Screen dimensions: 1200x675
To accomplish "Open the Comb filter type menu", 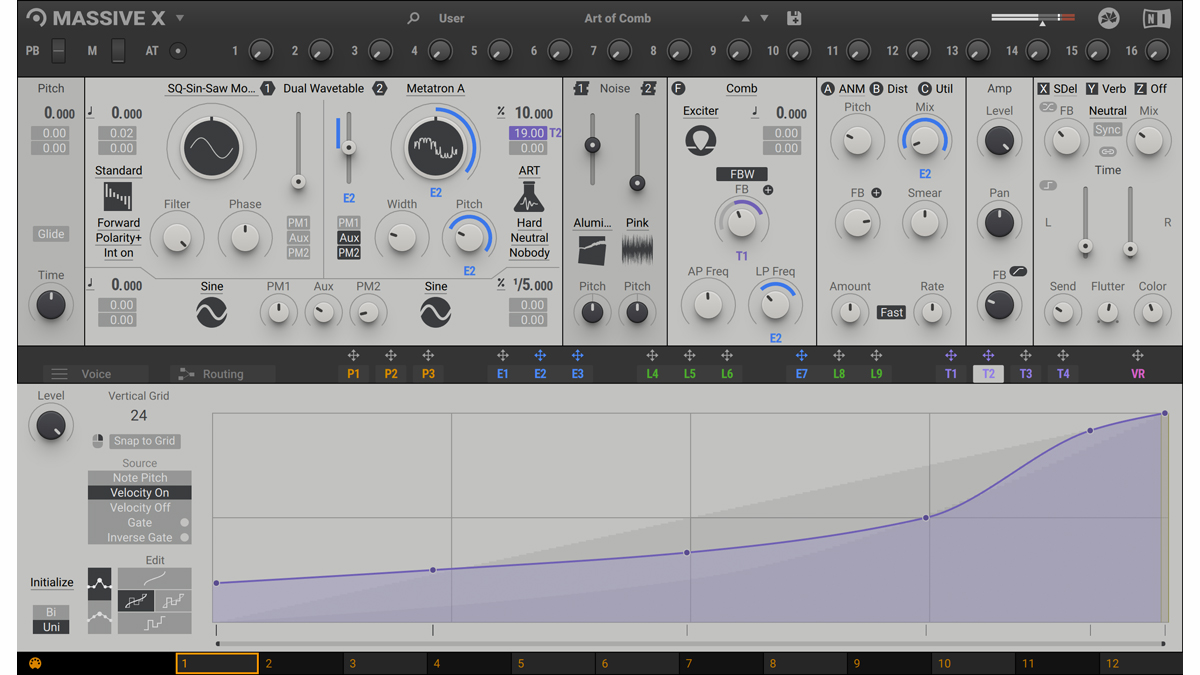I will point(741,88).
